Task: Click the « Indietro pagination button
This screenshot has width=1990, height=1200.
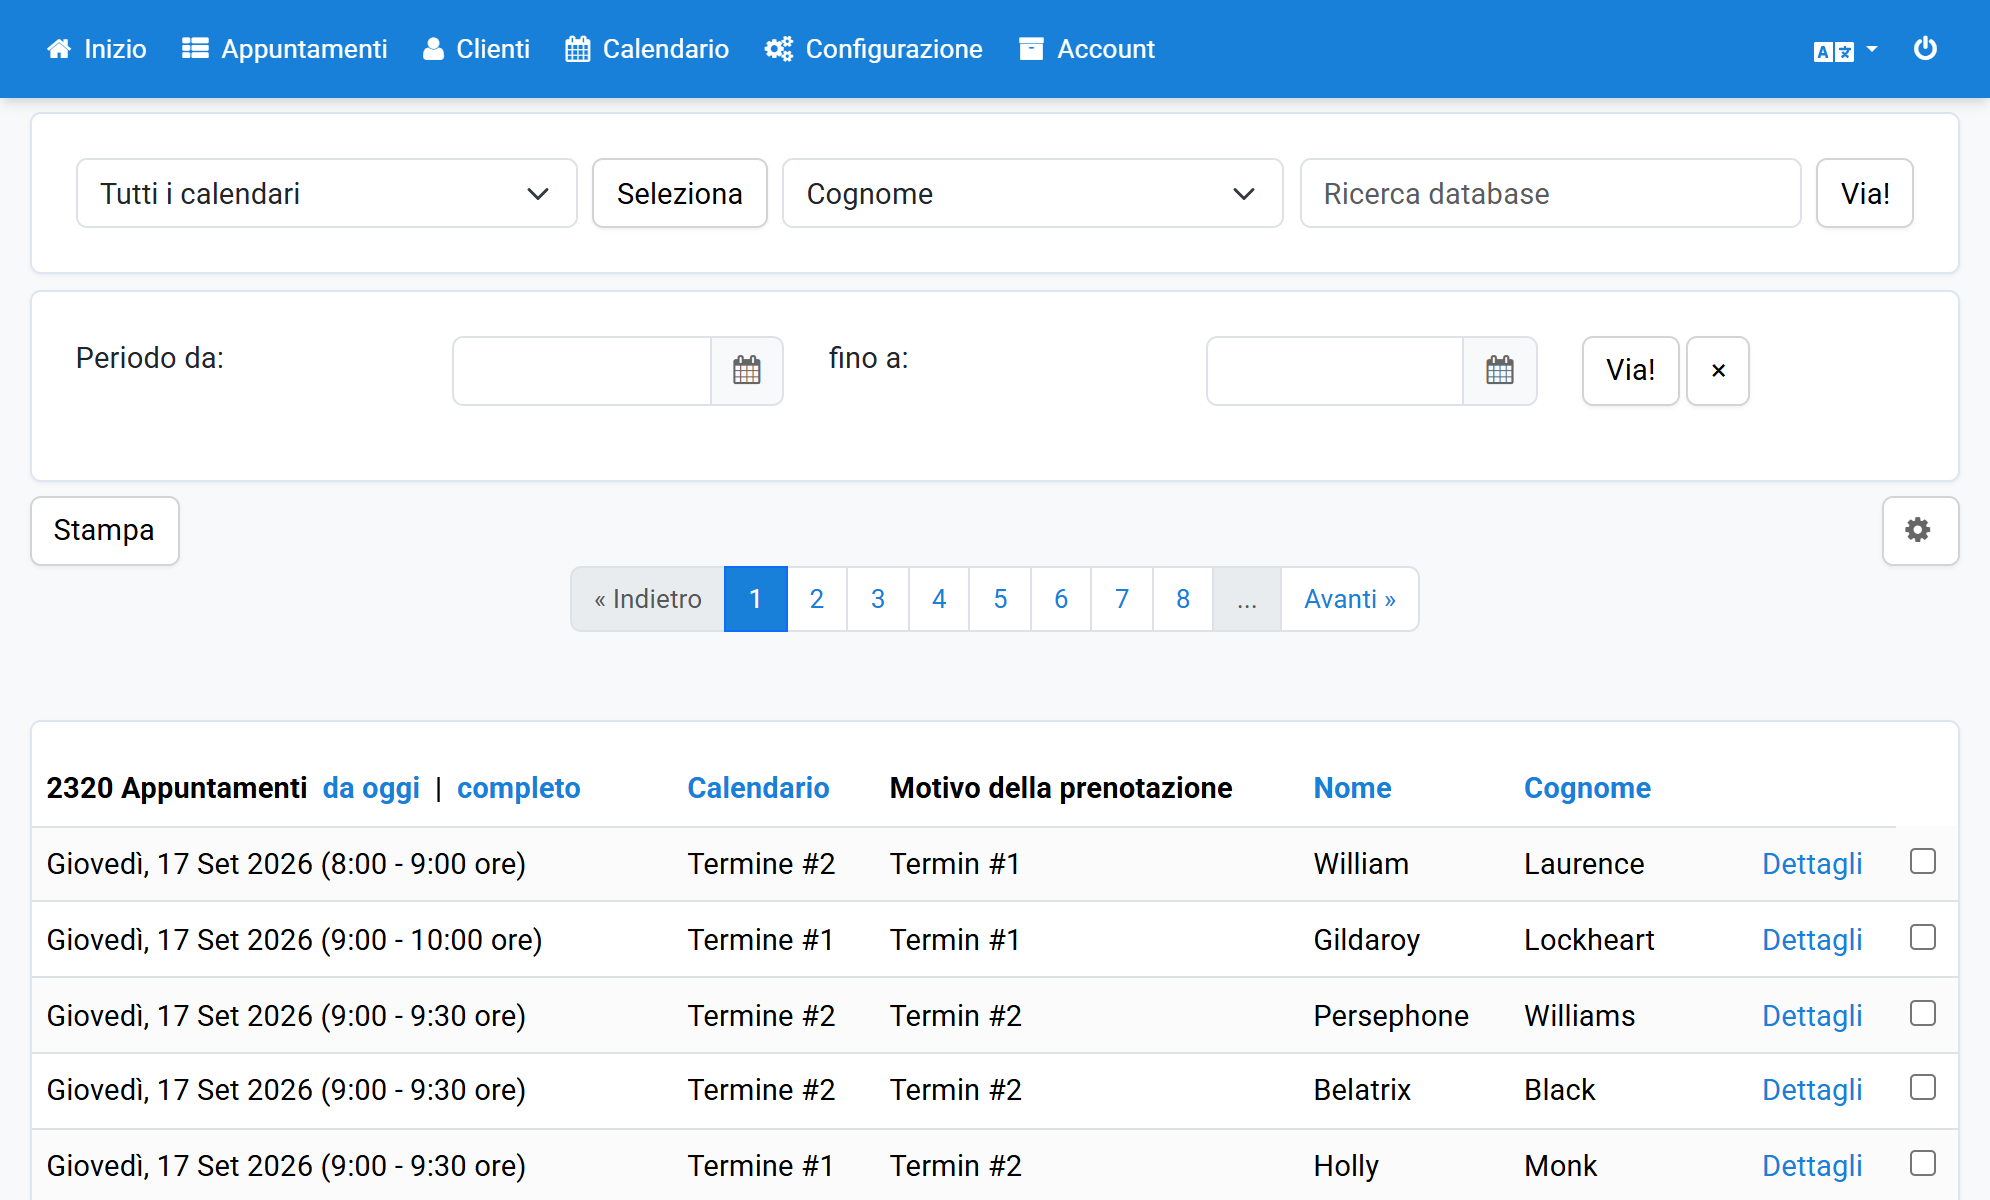Action: tap(647, 599)
